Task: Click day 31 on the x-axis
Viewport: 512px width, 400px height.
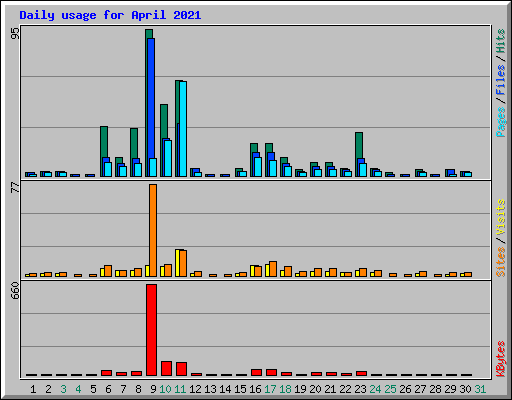Action: pyautogui.click(x=480, y=389)
